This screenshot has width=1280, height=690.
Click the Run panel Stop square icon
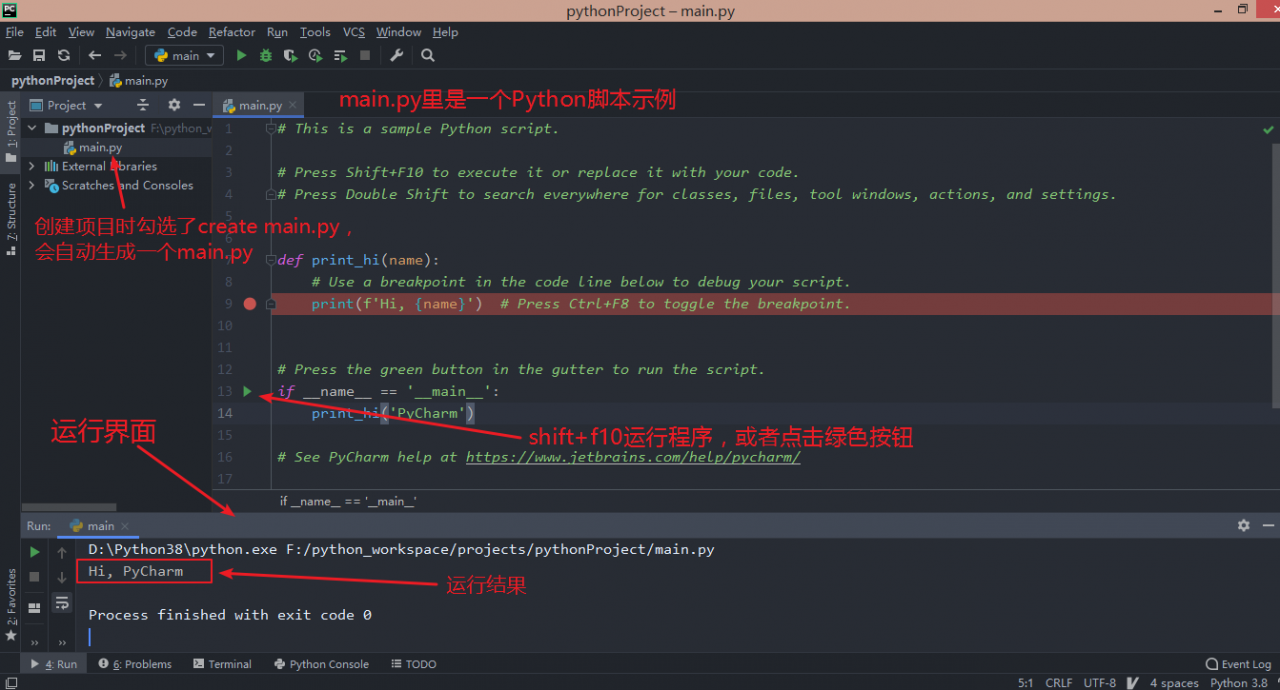pos(35,577)
